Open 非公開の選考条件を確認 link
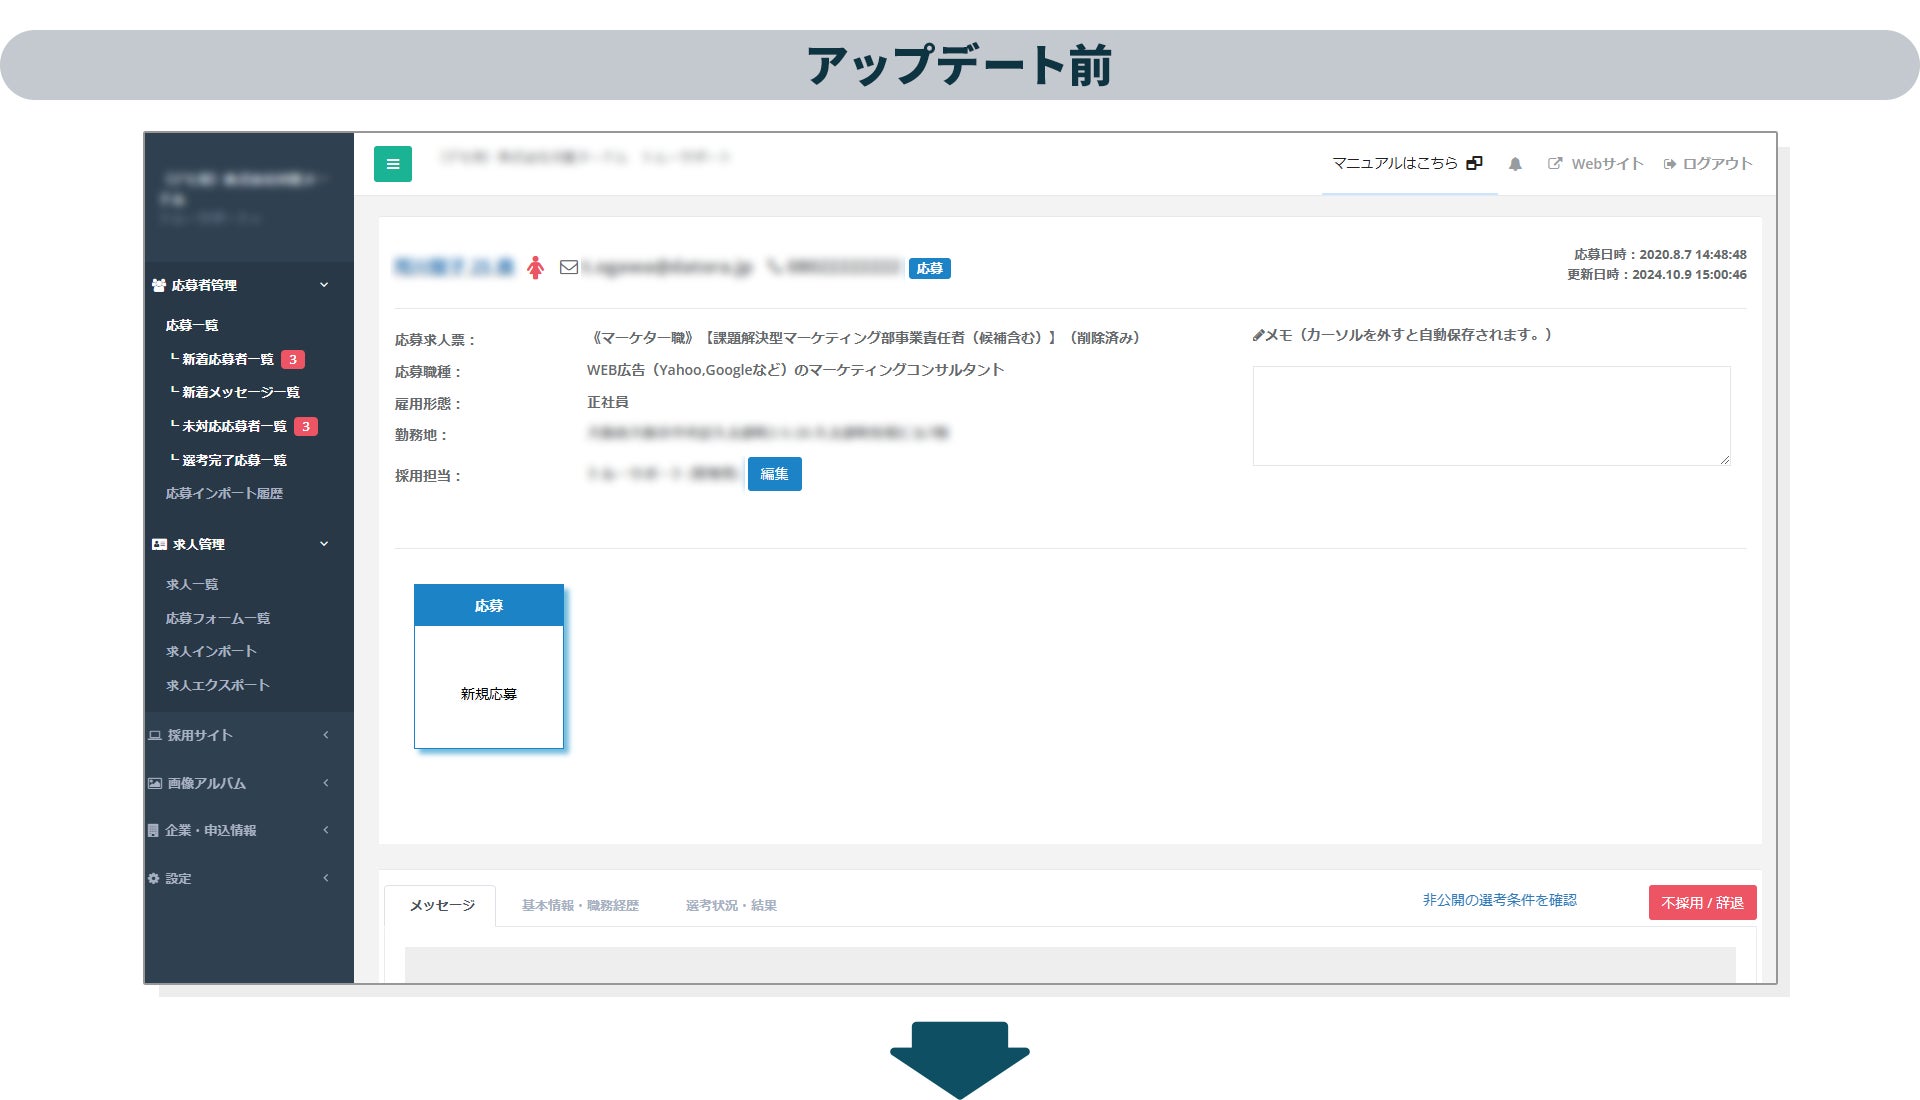This screenshot has width=1920, height=1100. tap(1499, 900)
